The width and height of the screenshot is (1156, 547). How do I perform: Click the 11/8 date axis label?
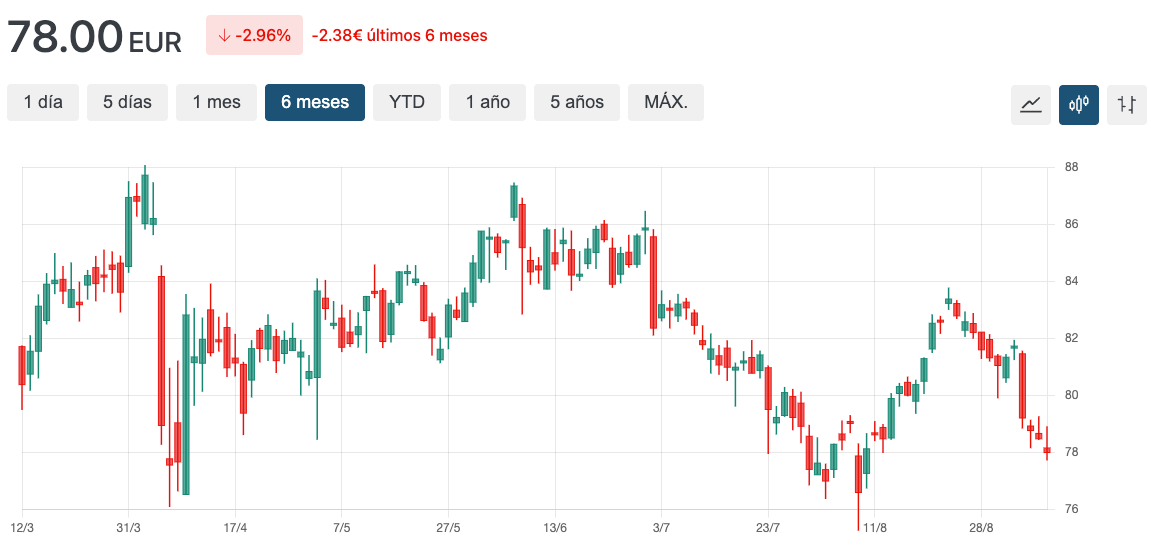click(x=874, y=529)
